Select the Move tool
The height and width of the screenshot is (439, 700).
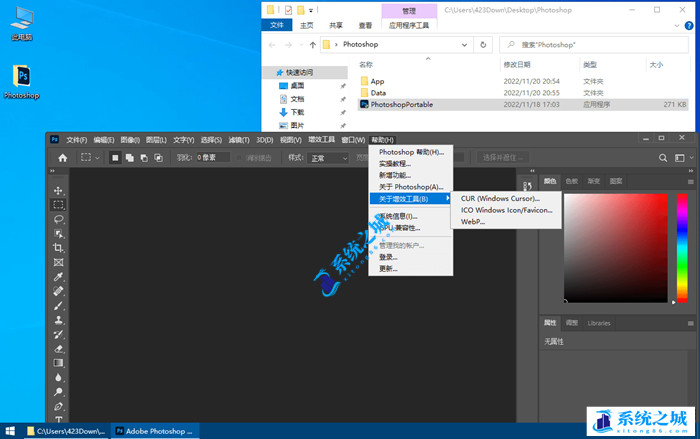tap(58, 191)
